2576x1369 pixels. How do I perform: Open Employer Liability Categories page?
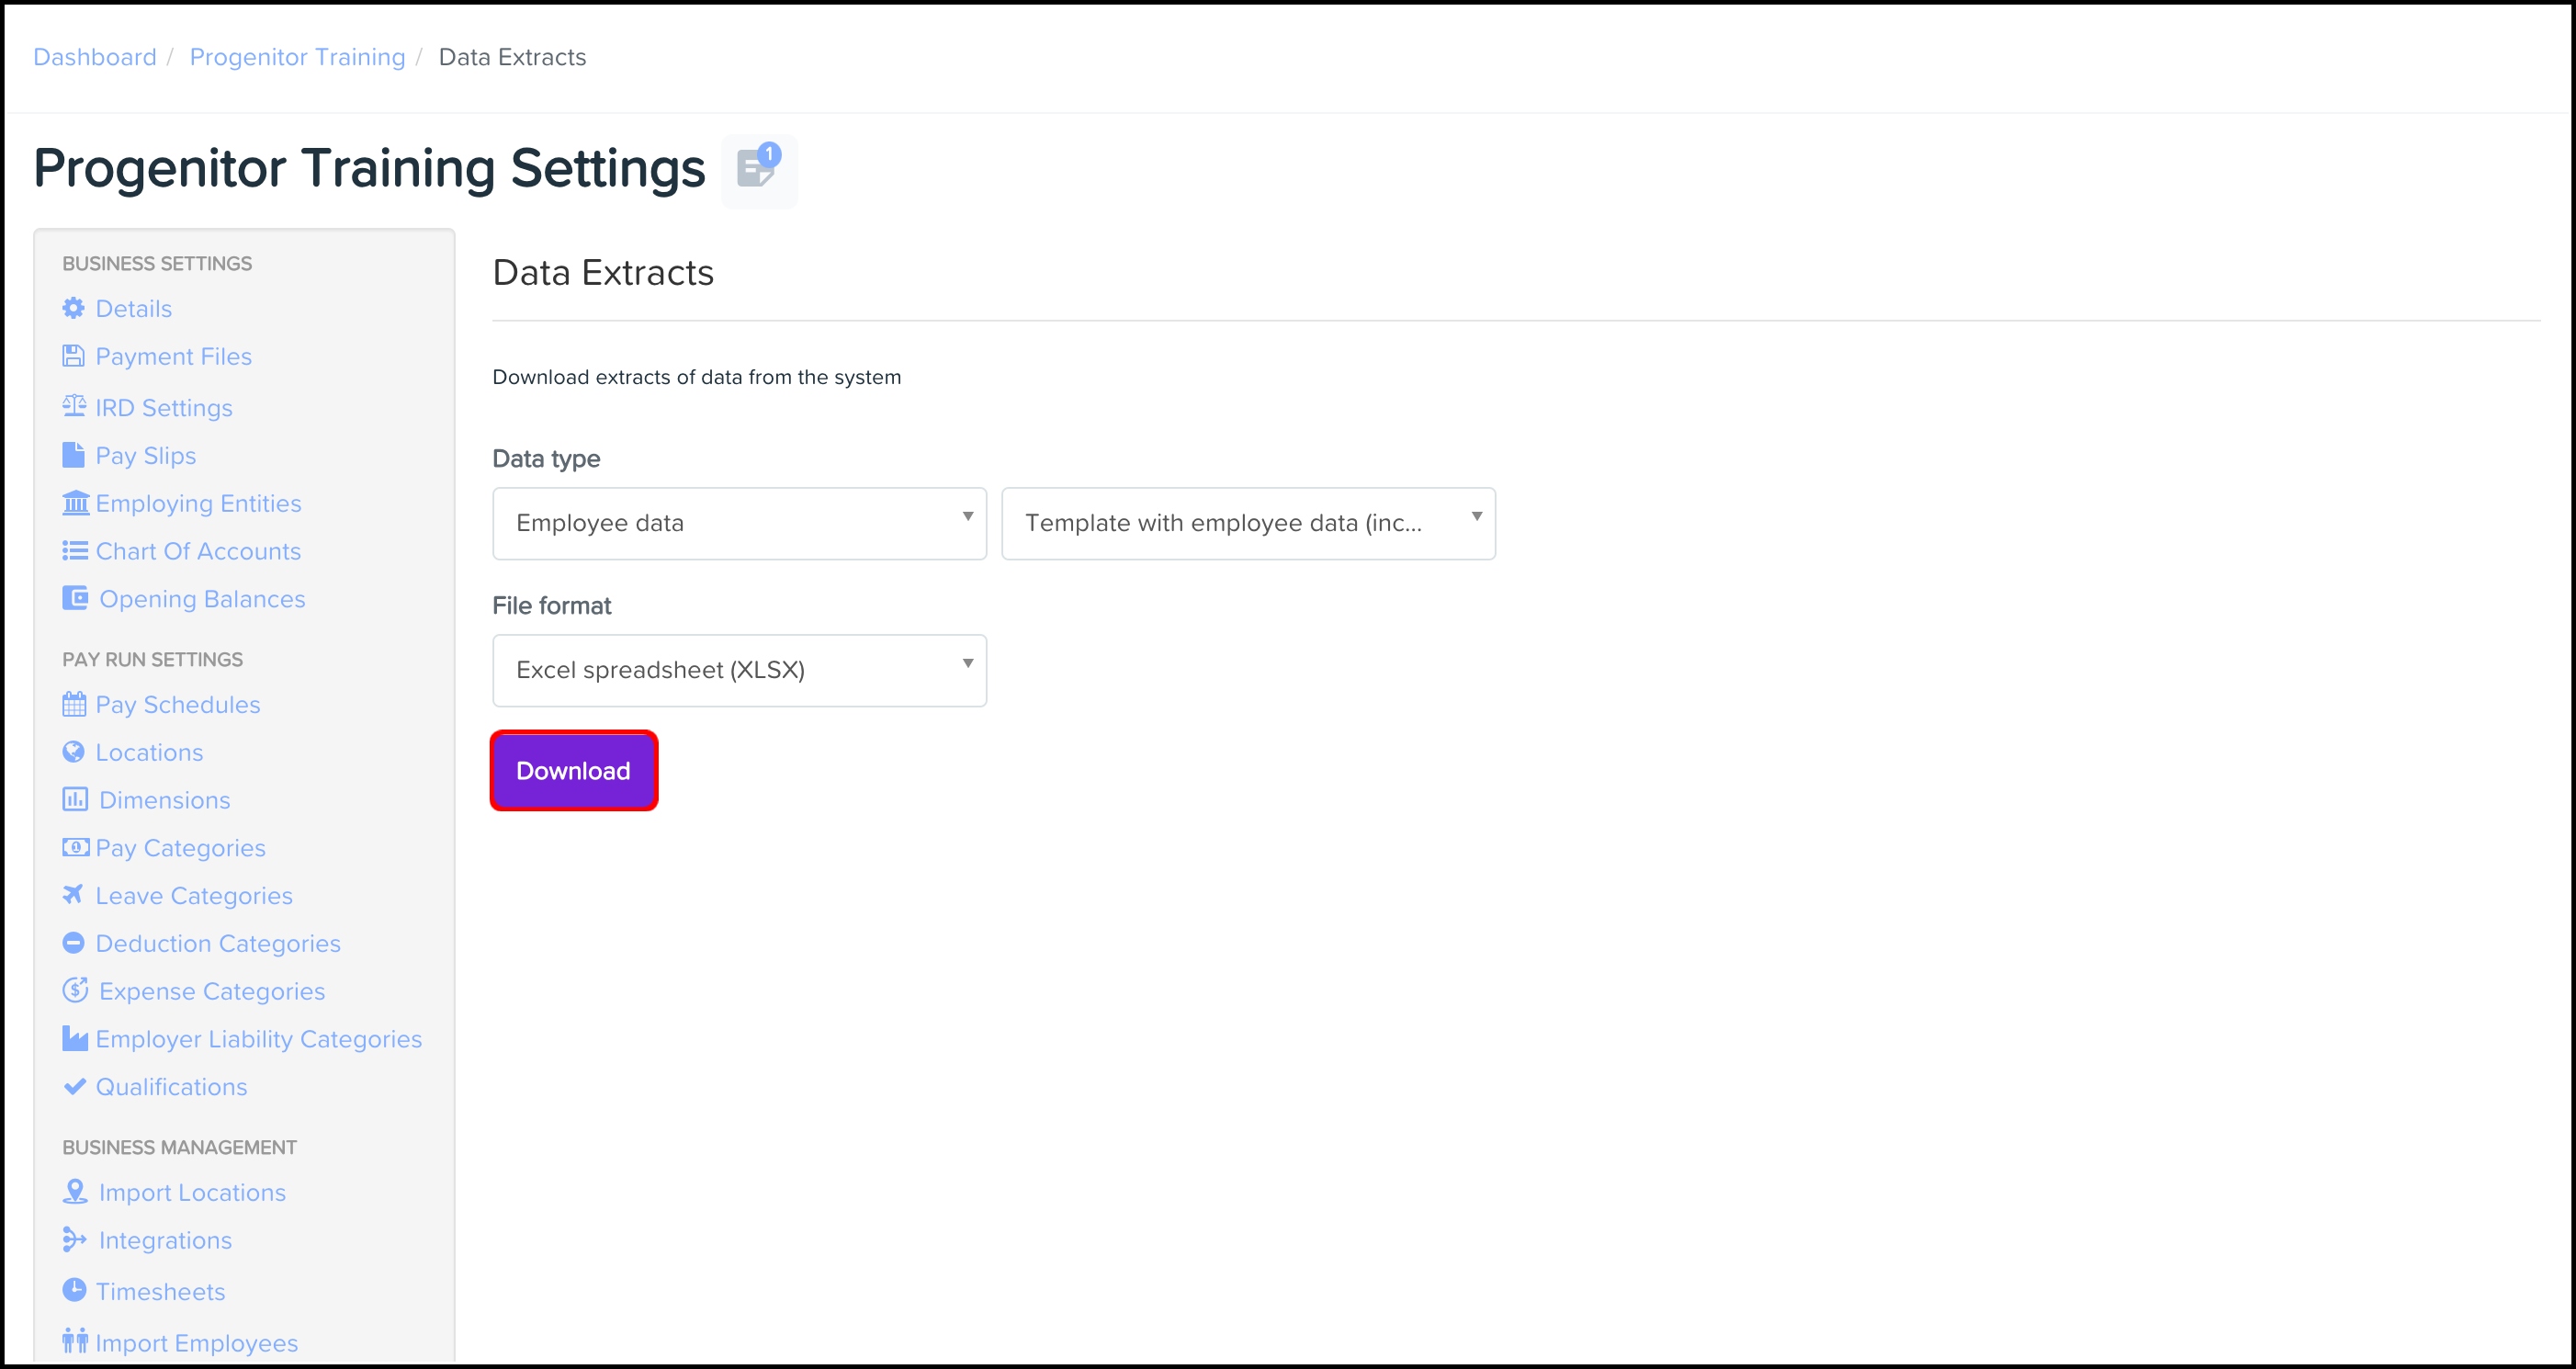click(x=258, y=1039)
